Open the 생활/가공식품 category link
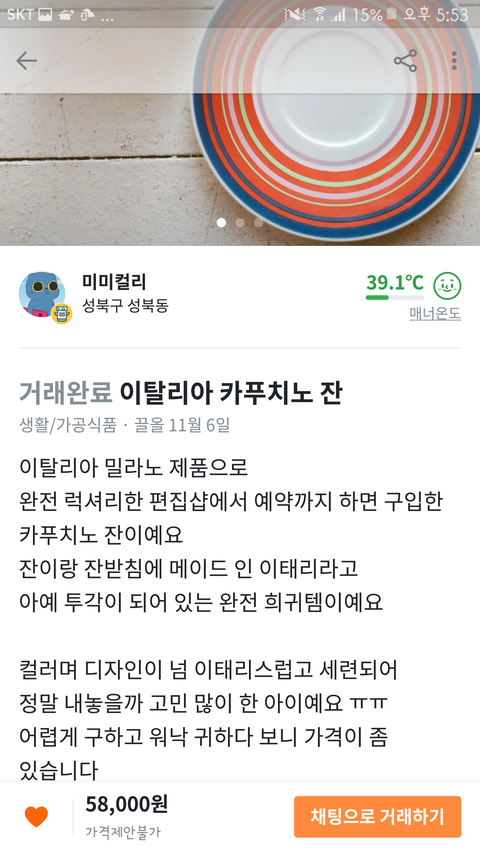 coord(68,424)
